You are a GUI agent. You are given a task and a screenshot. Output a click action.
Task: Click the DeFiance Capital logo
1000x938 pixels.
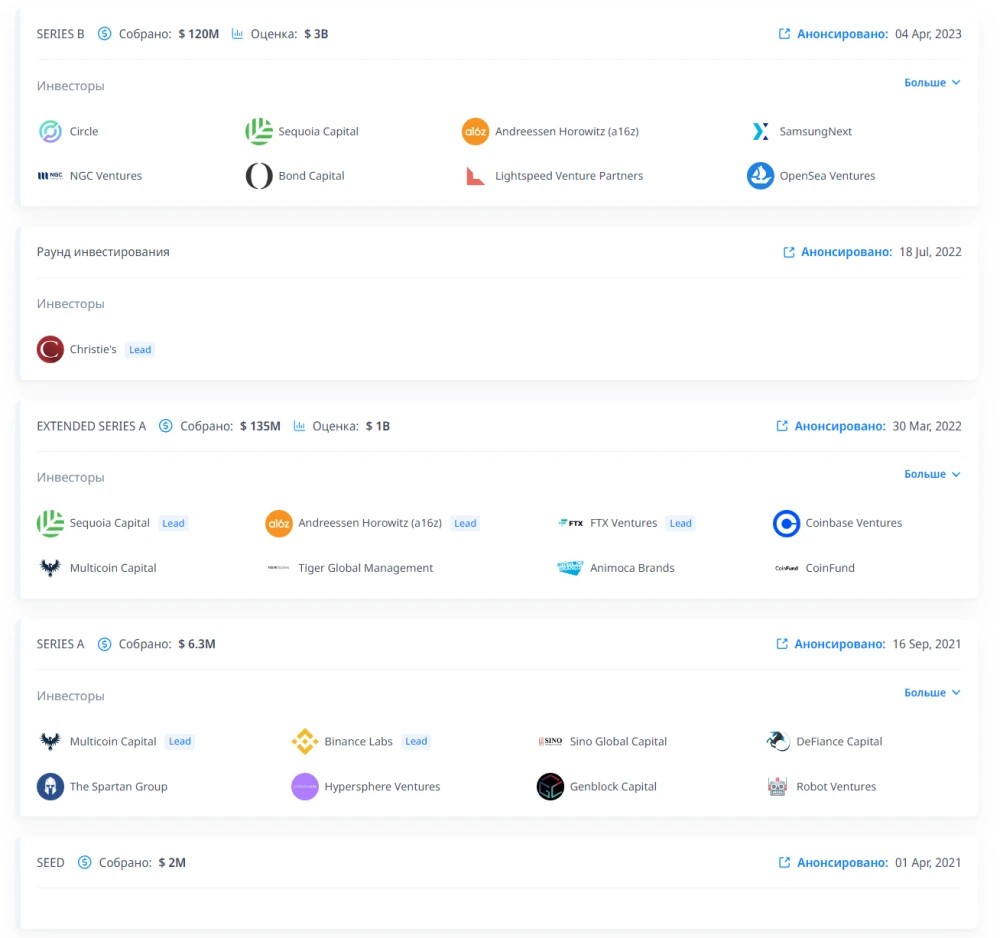click(777, 742)
